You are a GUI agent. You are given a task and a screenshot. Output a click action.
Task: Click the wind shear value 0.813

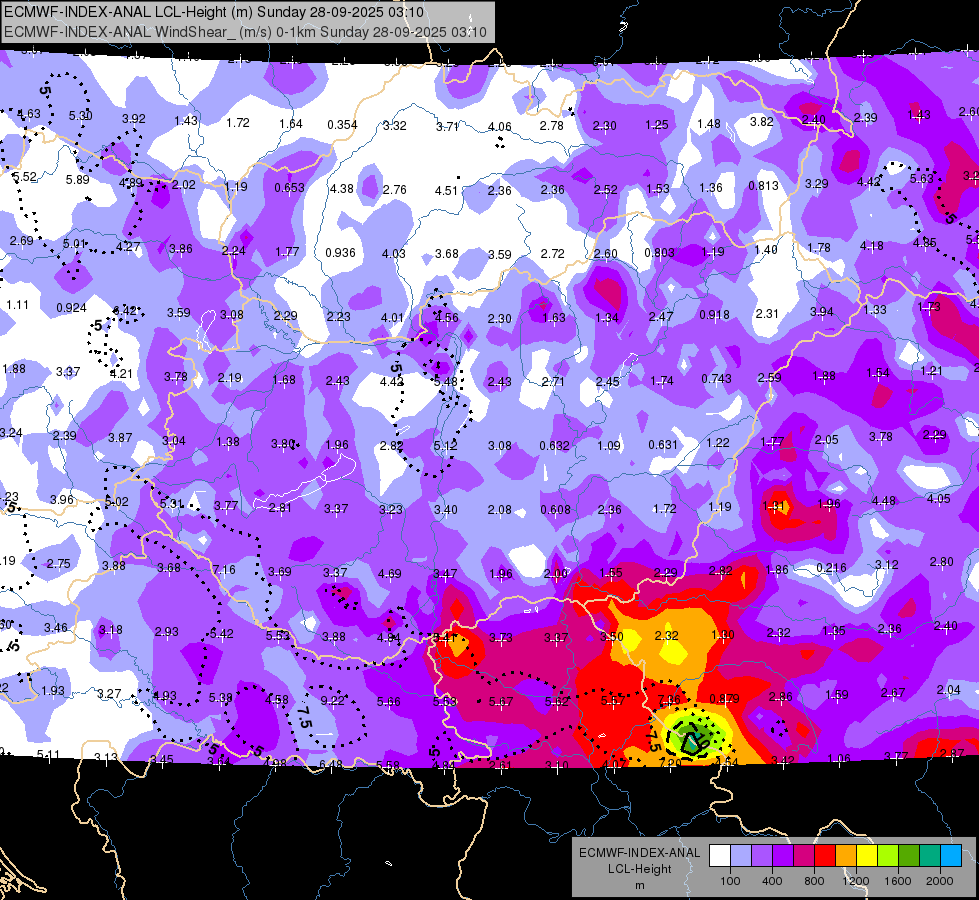[x=764, y=185]
